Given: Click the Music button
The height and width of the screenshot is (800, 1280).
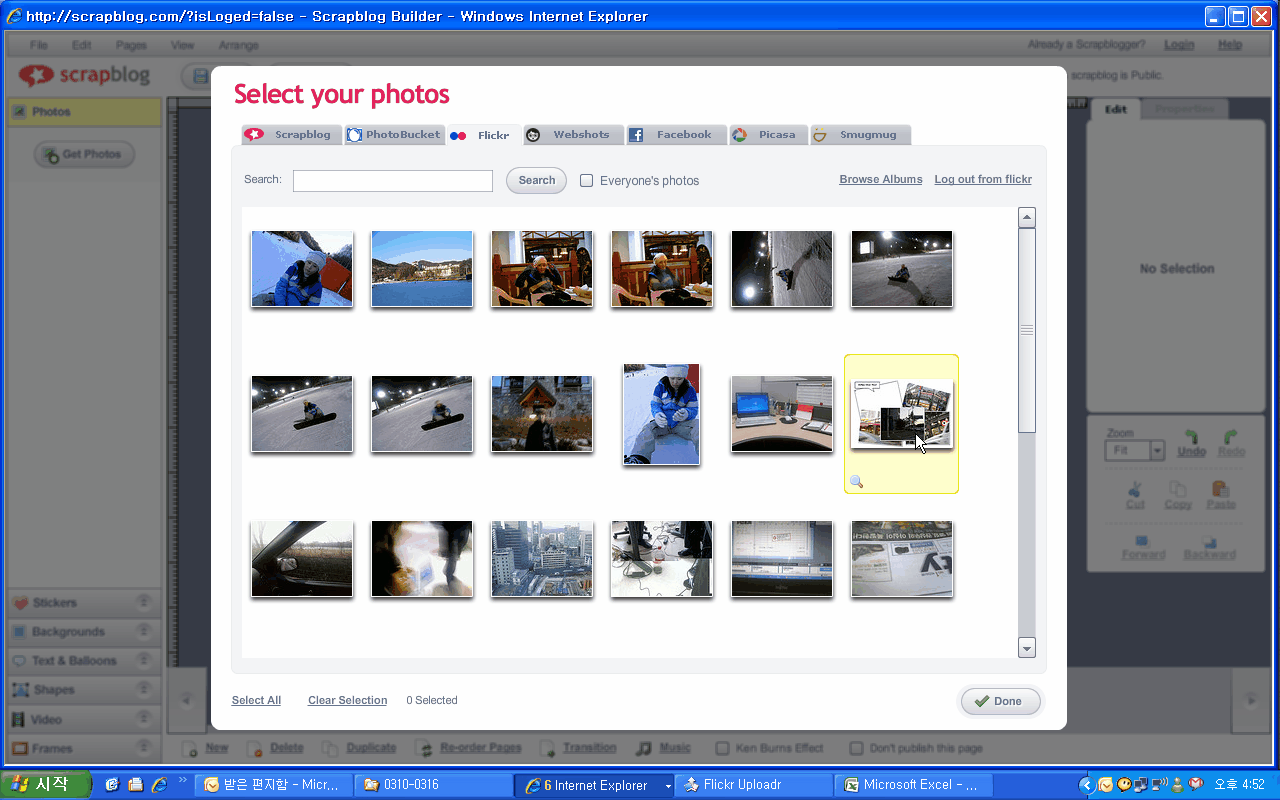Looking at the screenshot, I should [664, 748].
